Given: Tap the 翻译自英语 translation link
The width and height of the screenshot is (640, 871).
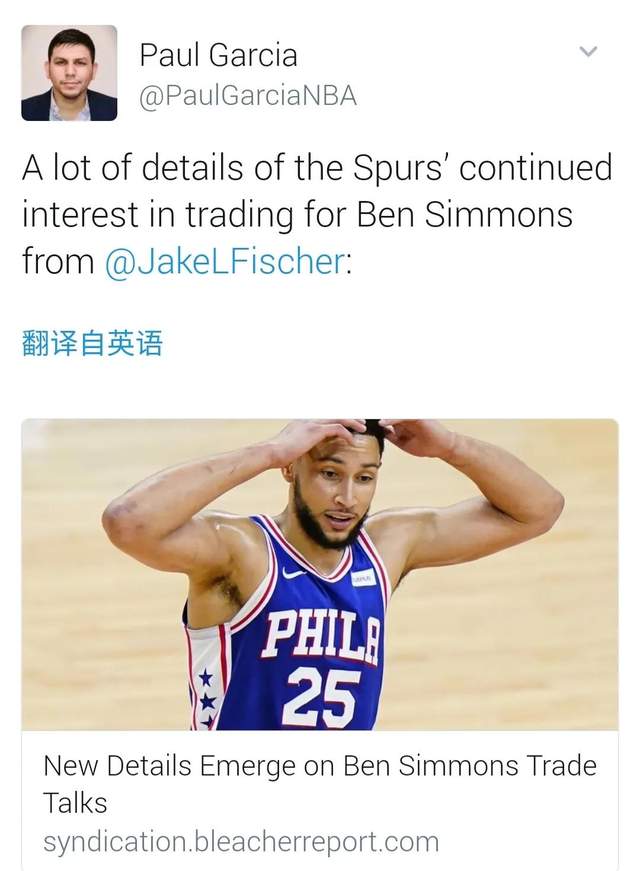Looking at the screenshot, I should [92, 342].
